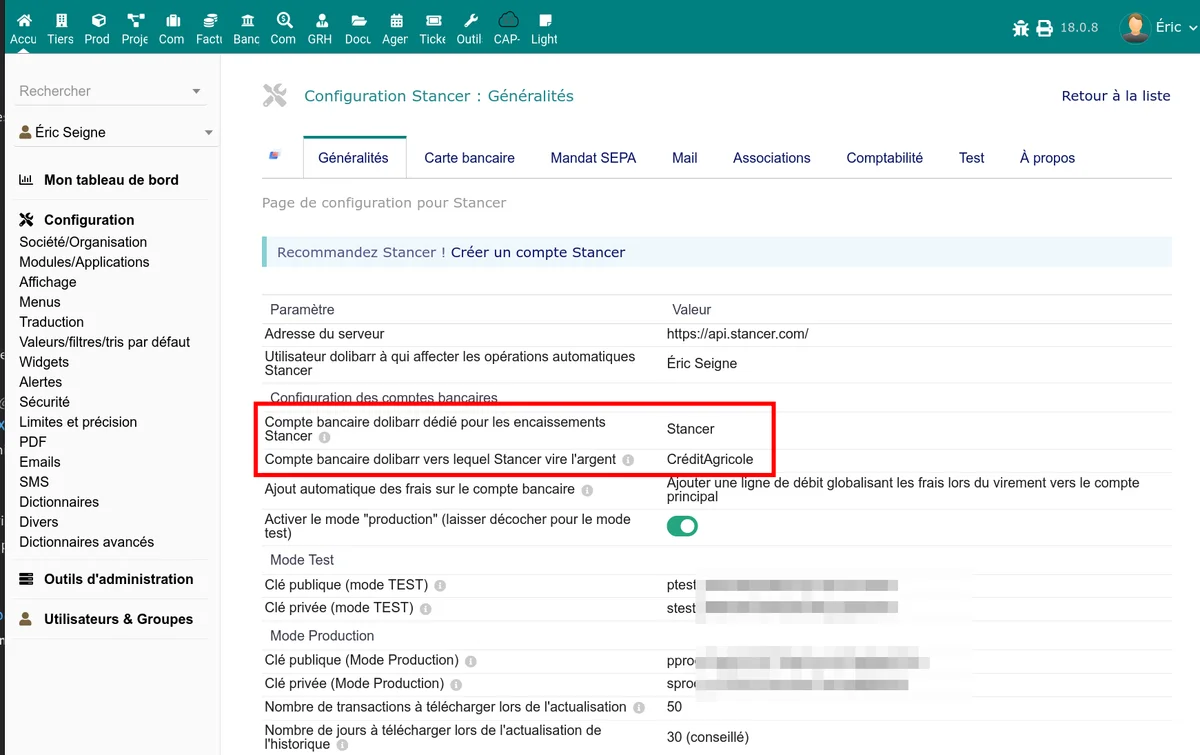Viewport: 1200px width, 755px height.
Task: Open Dictionnaires avancés in sidebar
Action: pyautogui.click(x=87, y=542)
